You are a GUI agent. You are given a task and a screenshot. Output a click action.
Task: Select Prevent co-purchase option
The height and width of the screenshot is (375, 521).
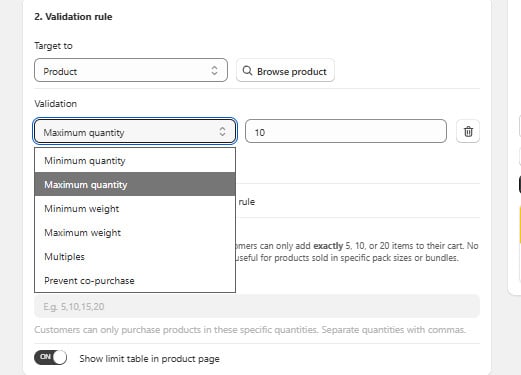pos(135,280)
